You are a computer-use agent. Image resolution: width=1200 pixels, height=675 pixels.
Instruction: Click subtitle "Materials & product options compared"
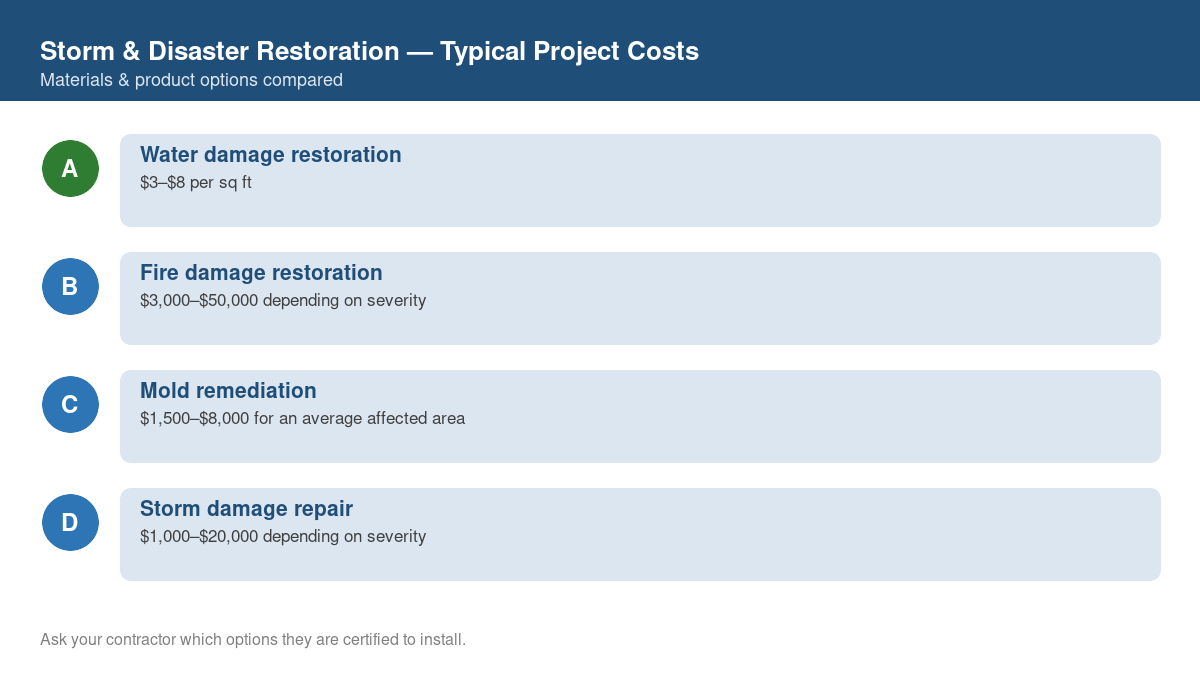(x=191, y=80)
